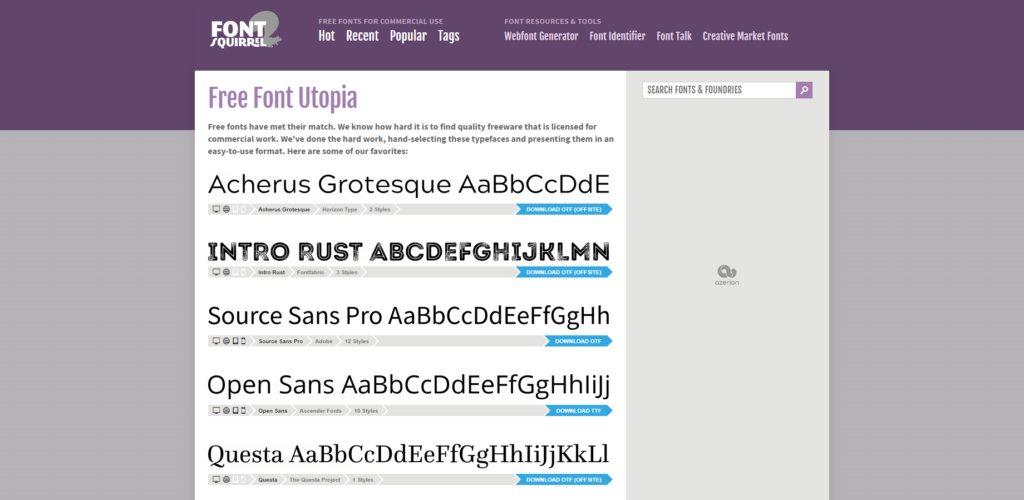This screenshot has width=1024, height=500.
Task: Go to the Recent fonts section
Action: [x=362, y=36]
